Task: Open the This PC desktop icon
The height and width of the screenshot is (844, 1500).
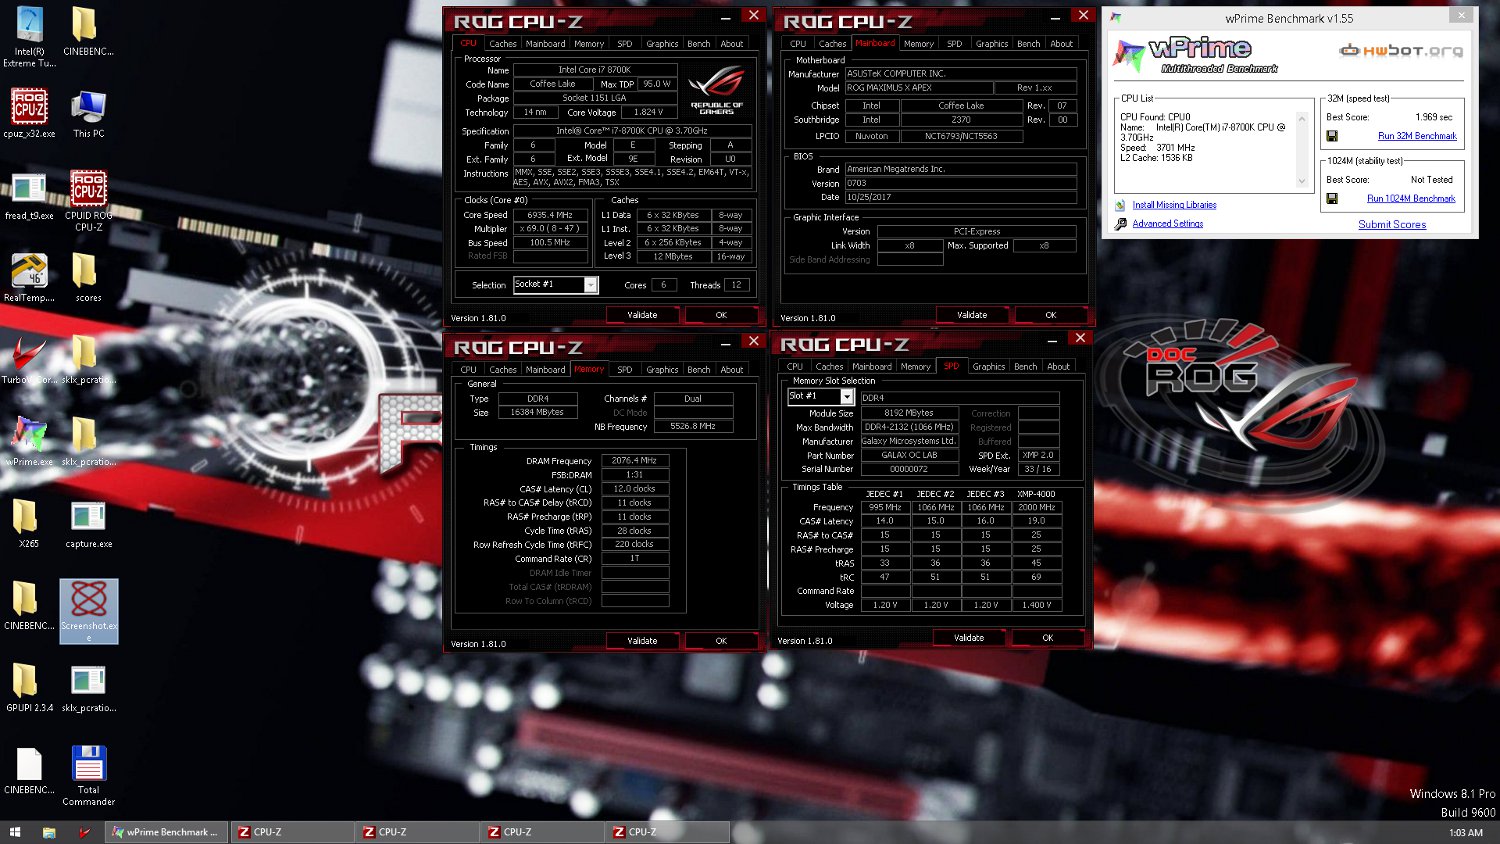Action: coord(88,113)
